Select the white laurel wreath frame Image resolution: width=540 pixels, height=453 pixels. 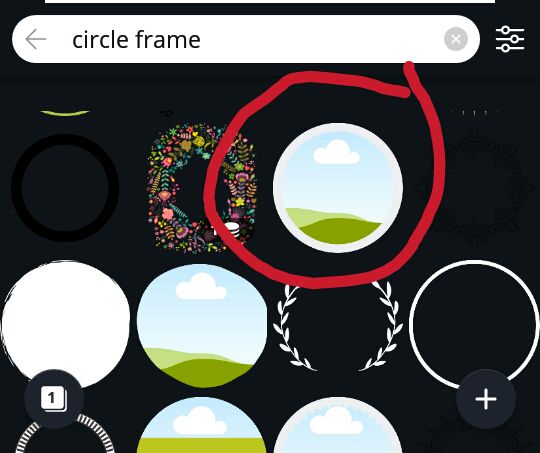tap(338, 326)
